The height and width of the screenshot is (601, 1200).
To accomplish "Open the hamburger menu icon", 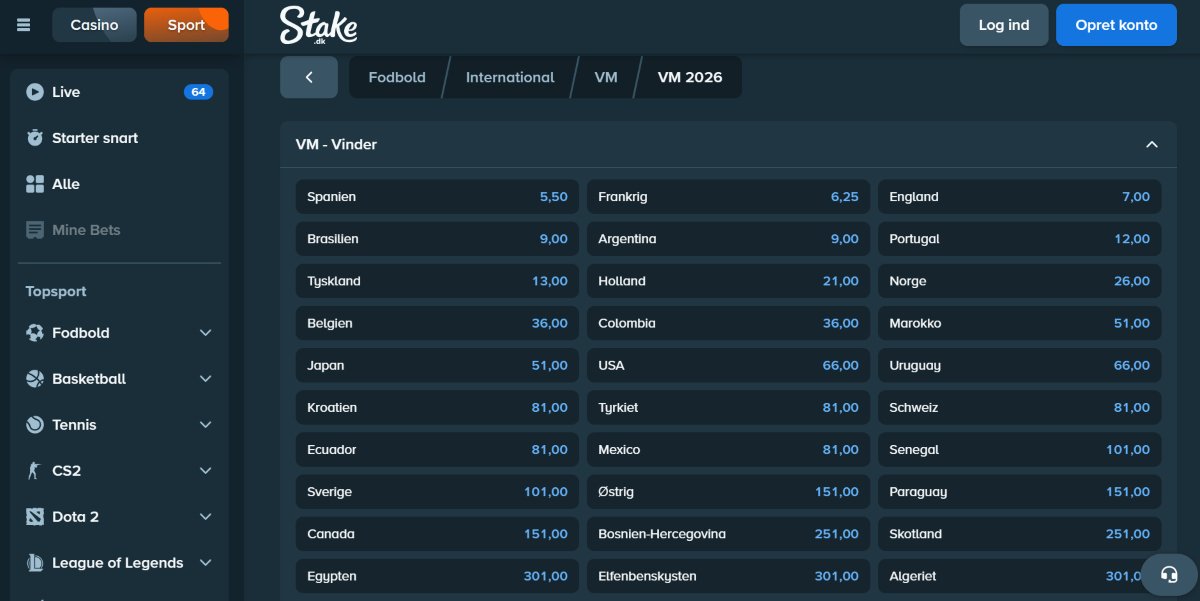I will [x=24, y=25].
